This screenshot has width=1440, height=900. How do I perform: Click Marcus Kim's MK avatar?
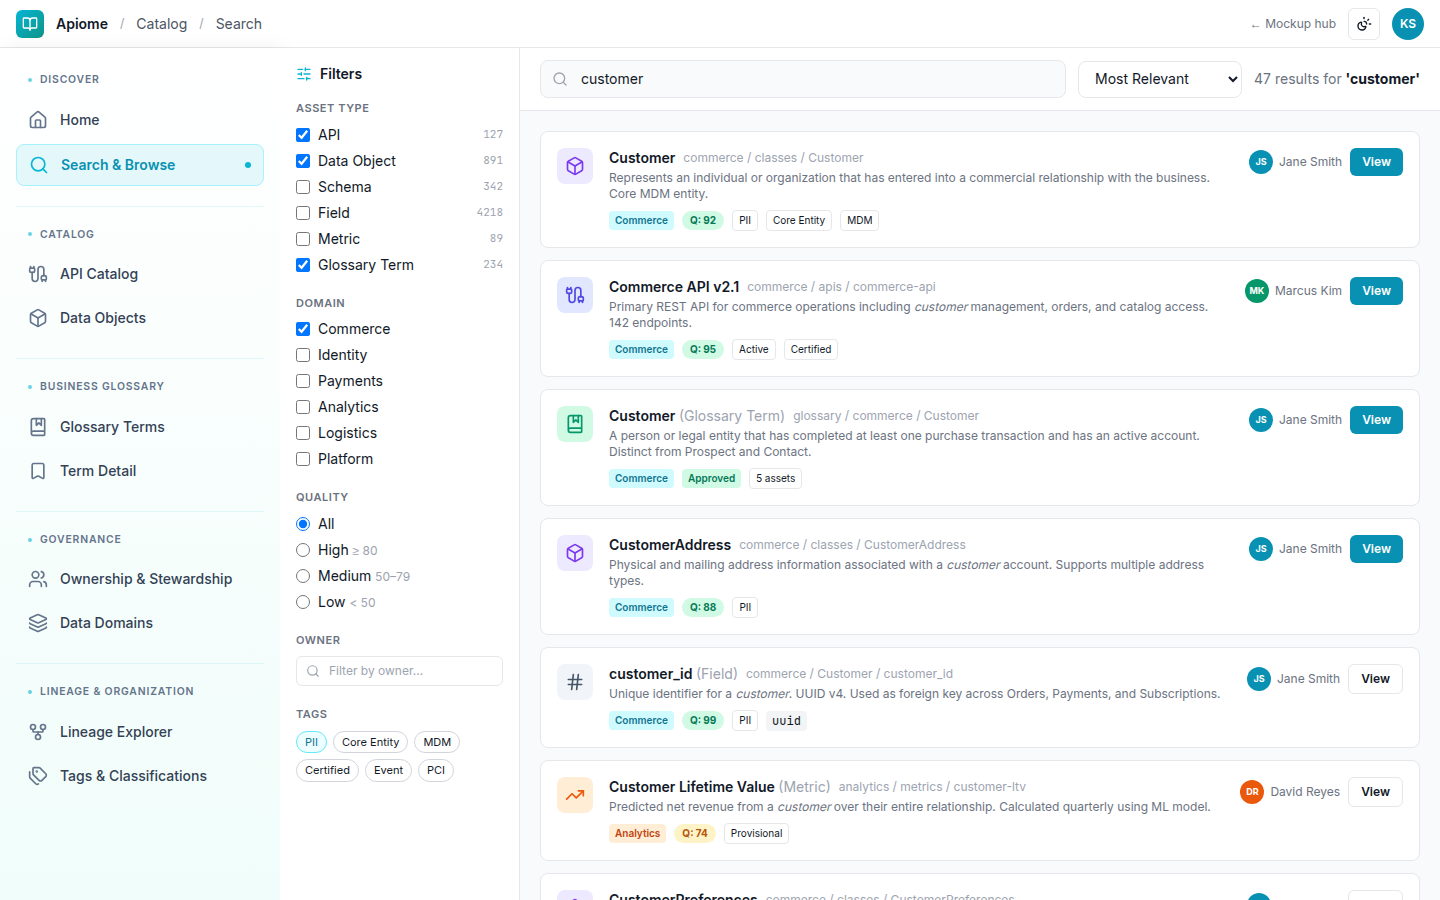pyautogui.click(x=1257, y=291)
